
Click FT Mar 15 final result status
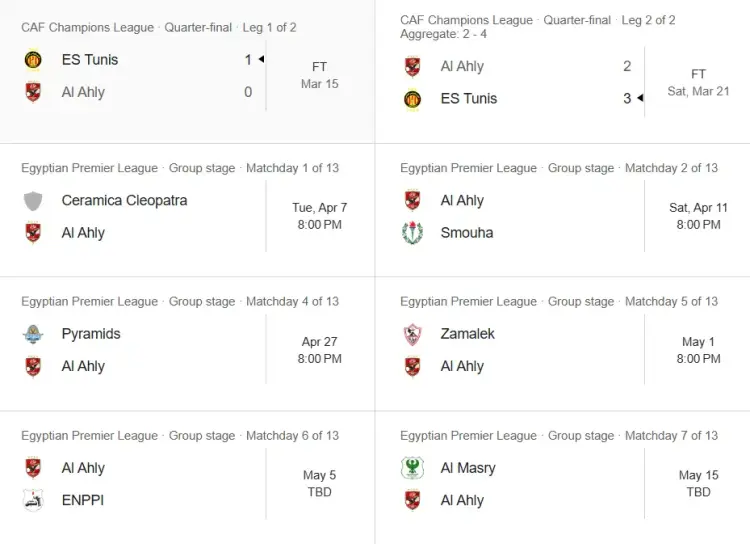pos(319,76)
